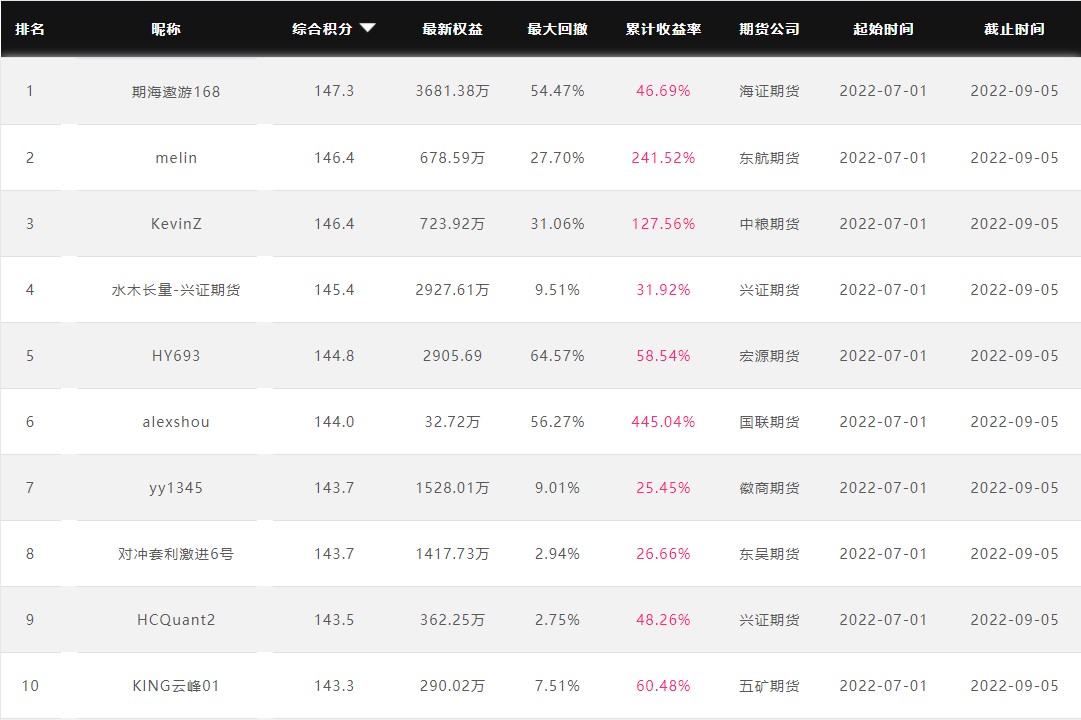Click return rate 127.56%
This screenshot has height=720, width=1081.
tap(663, 224)
